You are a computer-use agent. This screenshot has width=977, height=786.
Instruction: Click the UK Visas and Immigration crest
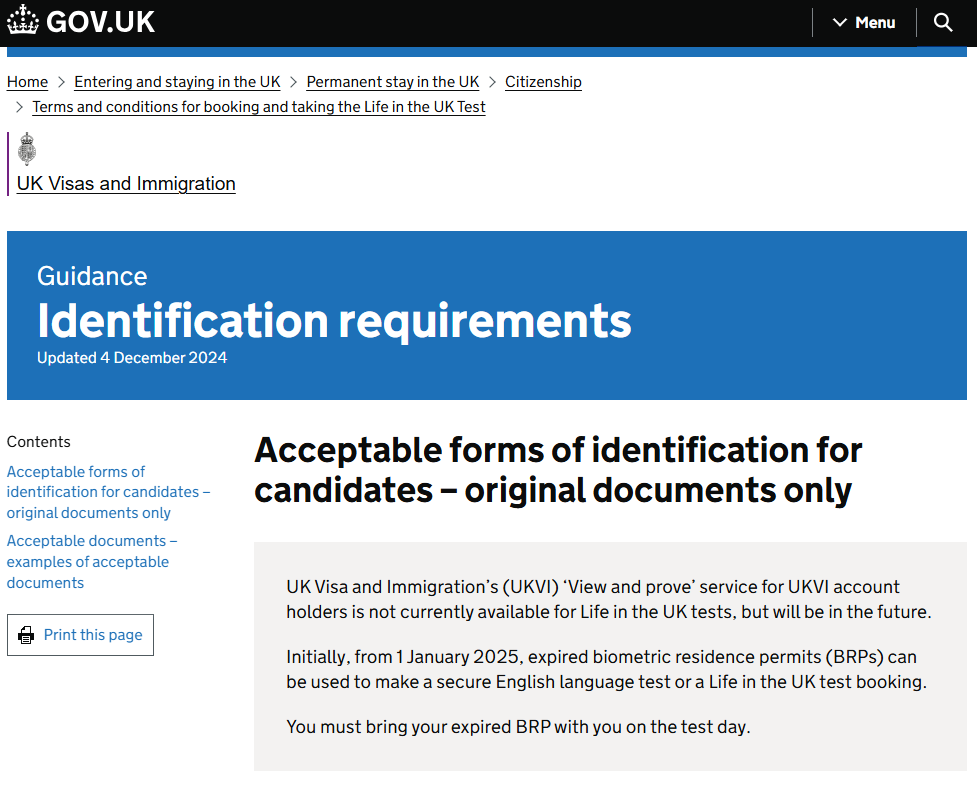pyautogui.click(x=27, y=148)
